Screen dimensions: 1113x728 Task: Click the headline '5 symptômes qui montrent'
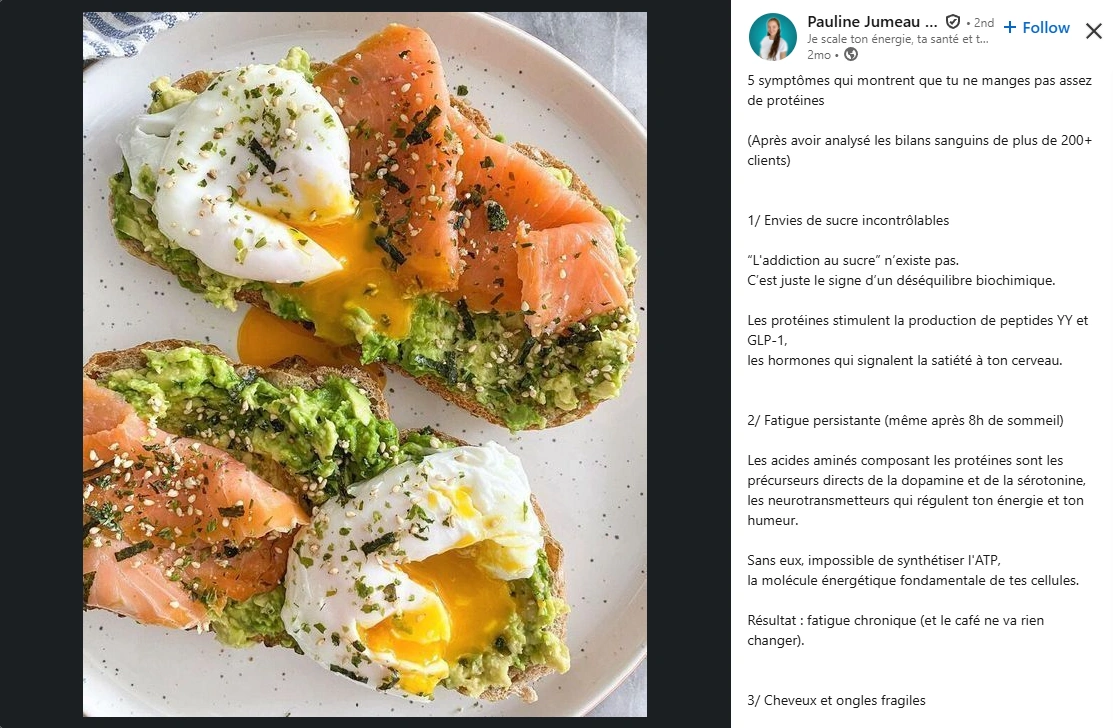point(919,90)
